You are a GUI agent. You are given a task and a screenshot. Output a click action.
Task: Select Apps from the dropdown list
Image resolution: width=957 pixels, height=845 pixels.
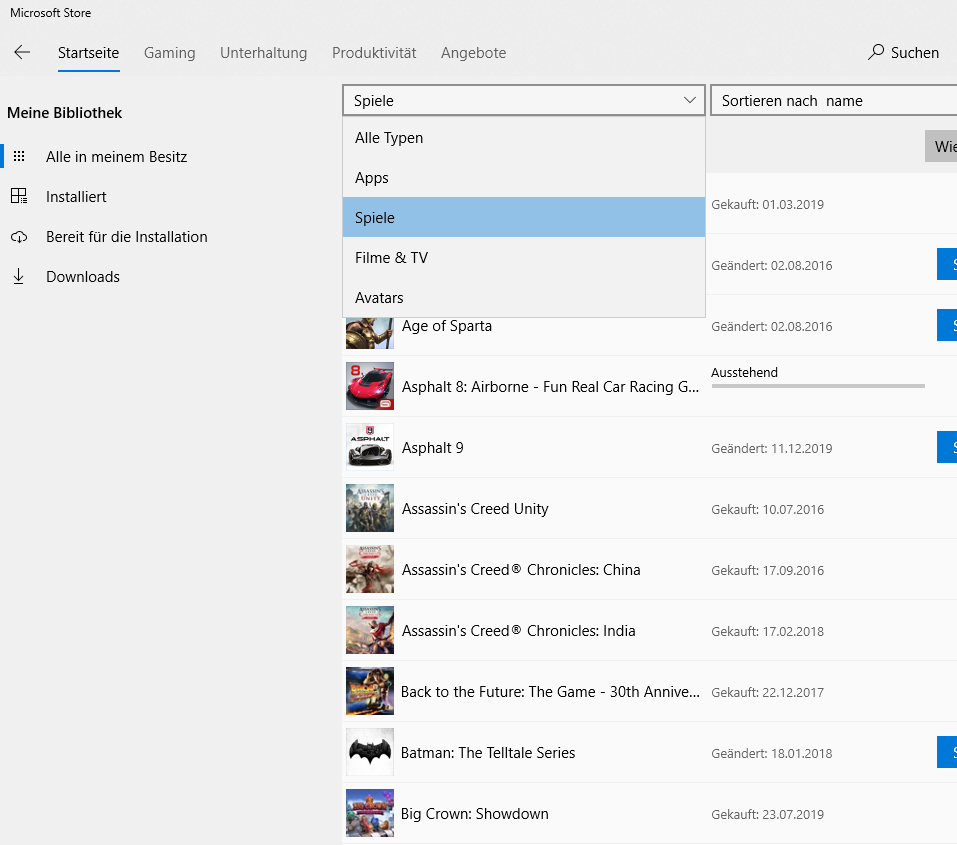coord(524,178)
